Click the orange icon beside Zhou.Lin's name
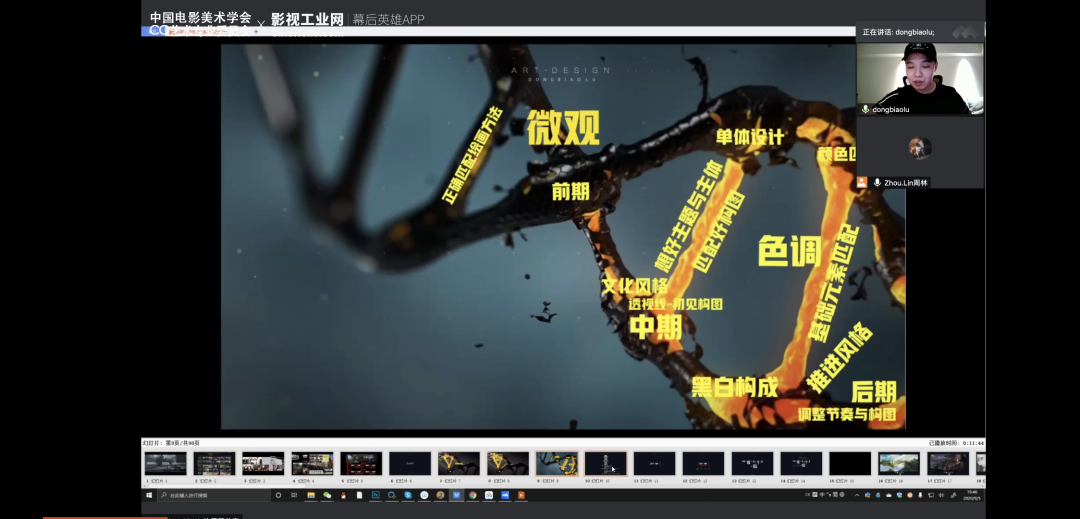The width and height of the screenshot is (1080, 519). coord(862,183)
